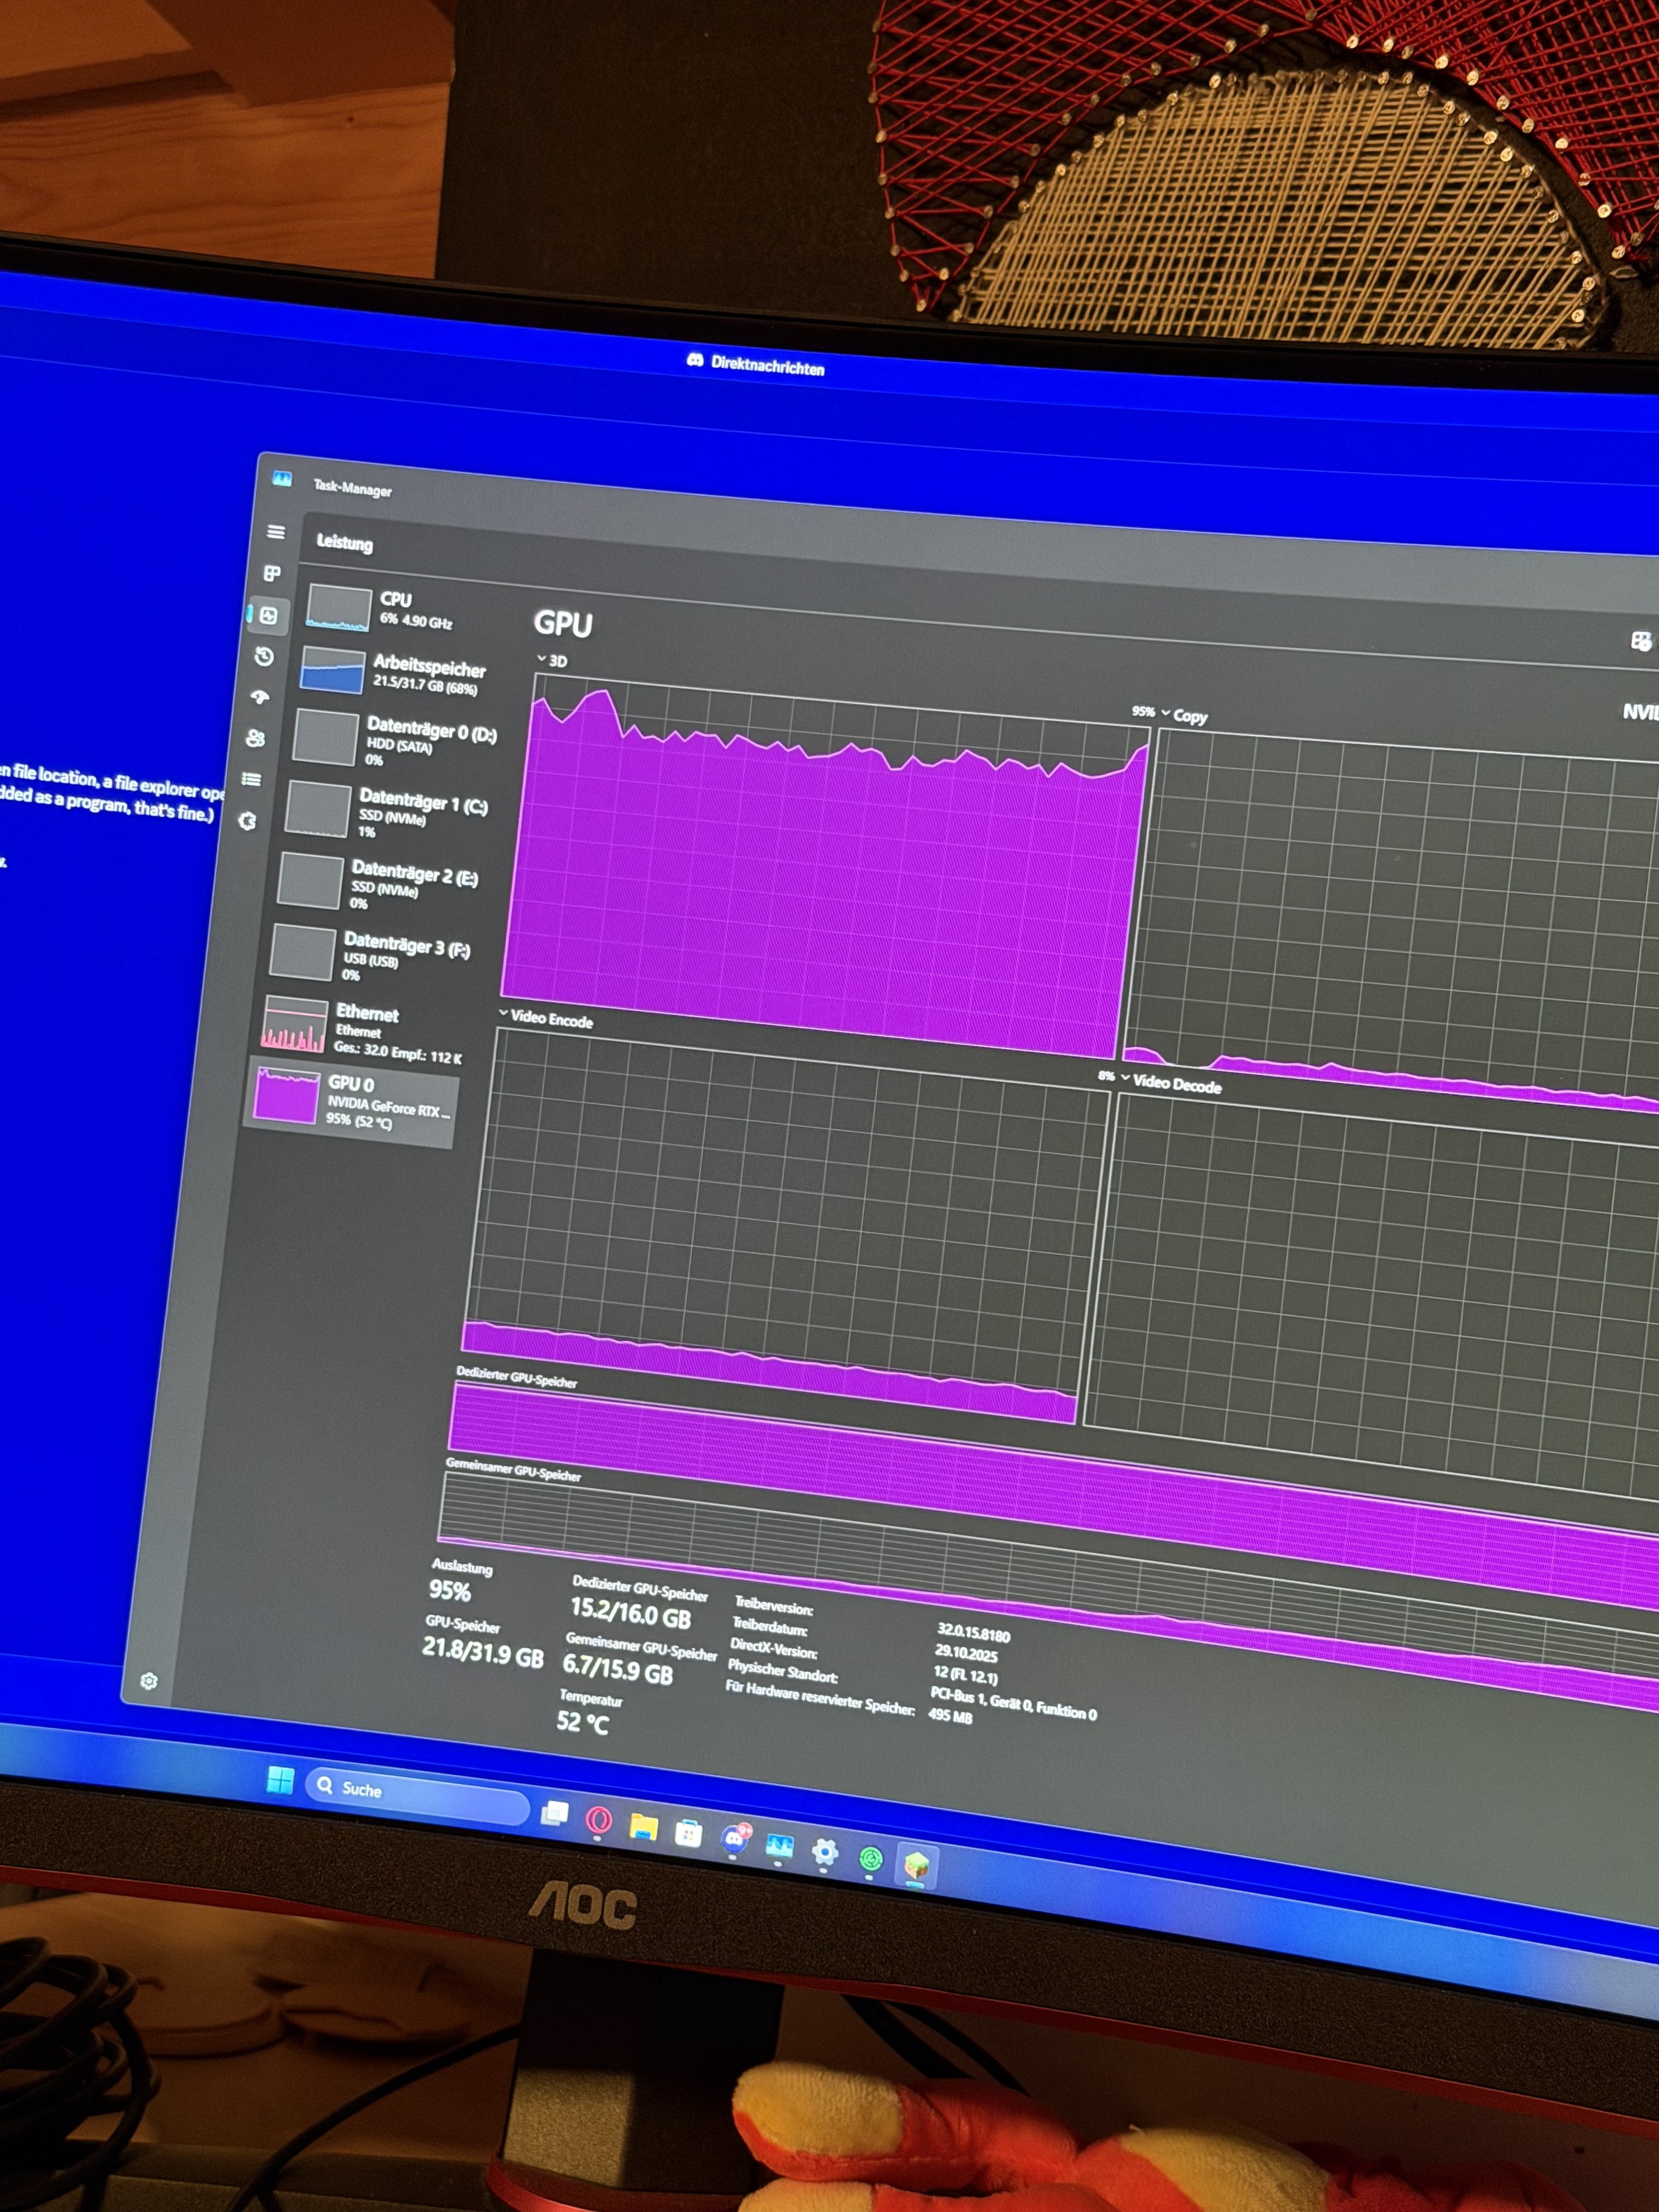
Task: Open the App history page icon
Action: [264, 656]
